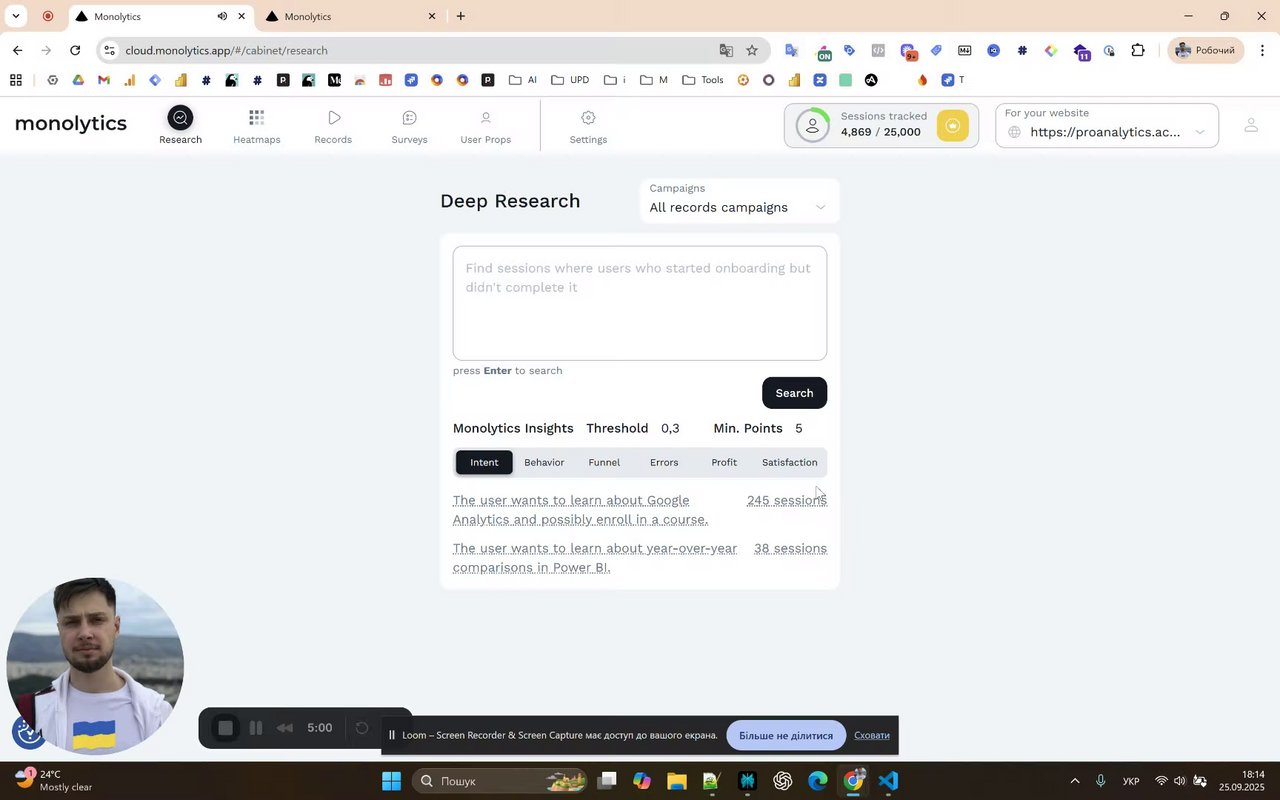This screenshot has width=1280, height=800.
Task: Edit the Min. Points value 5
Action: pos(799,428)
